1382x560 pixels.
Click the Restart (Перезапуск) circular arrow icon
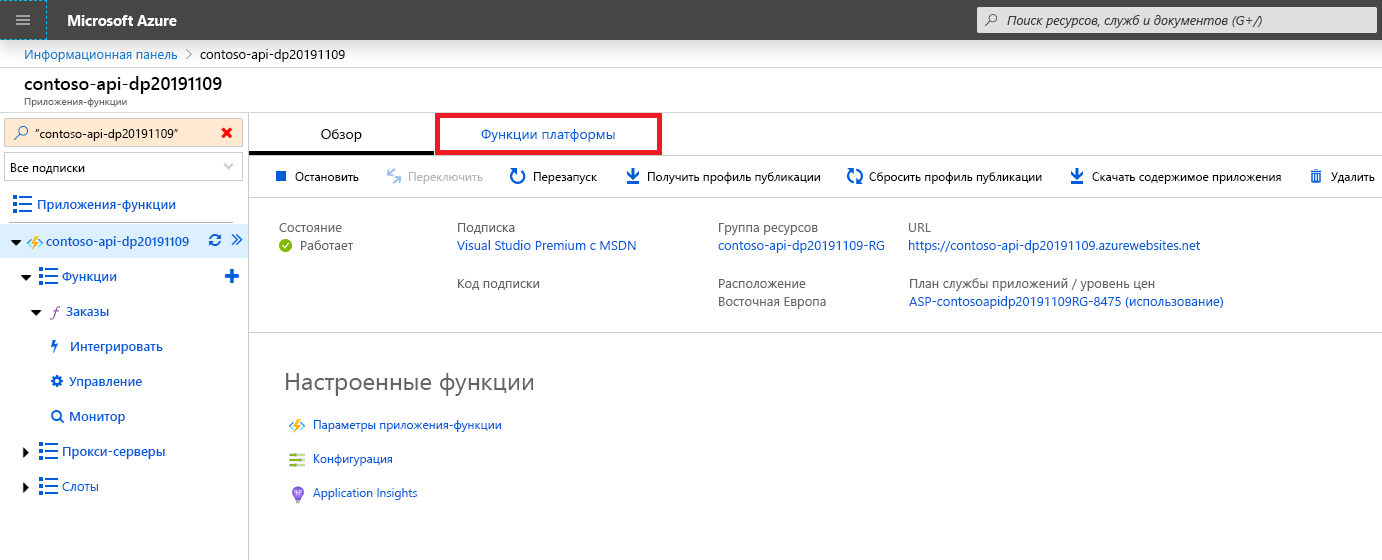(517, 177)
